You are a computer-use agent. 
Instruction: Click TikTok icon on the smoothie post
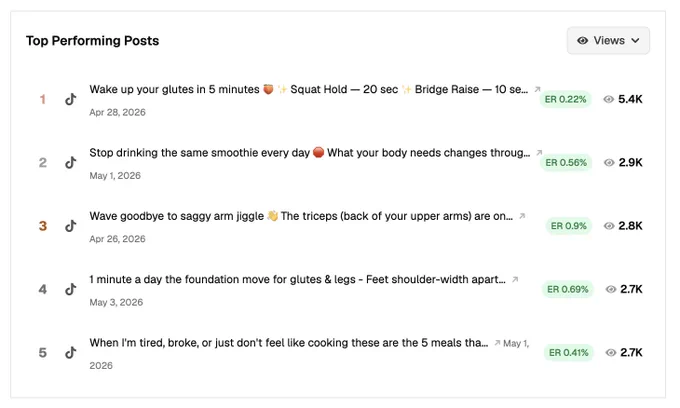71,162
